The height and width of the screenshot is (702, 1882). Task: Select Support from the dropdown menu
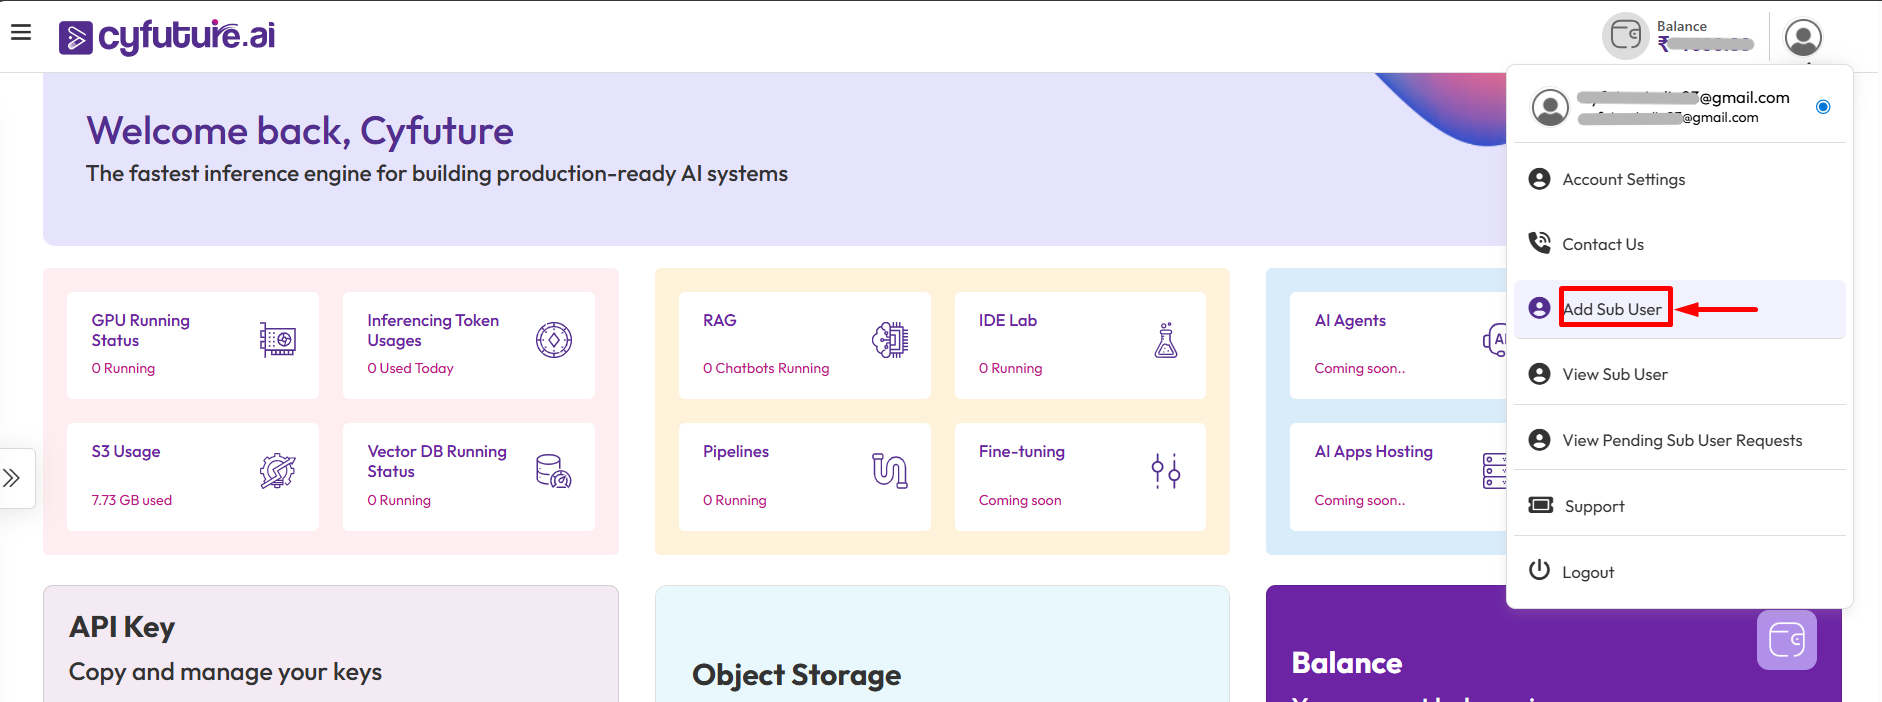tap(1593, 507)
